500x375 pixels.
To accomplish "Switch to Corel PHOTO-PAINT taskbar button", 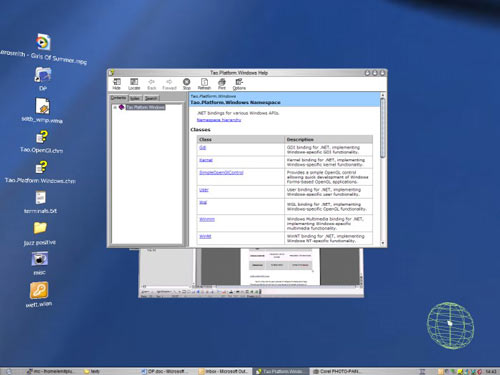I will point(337,371).
